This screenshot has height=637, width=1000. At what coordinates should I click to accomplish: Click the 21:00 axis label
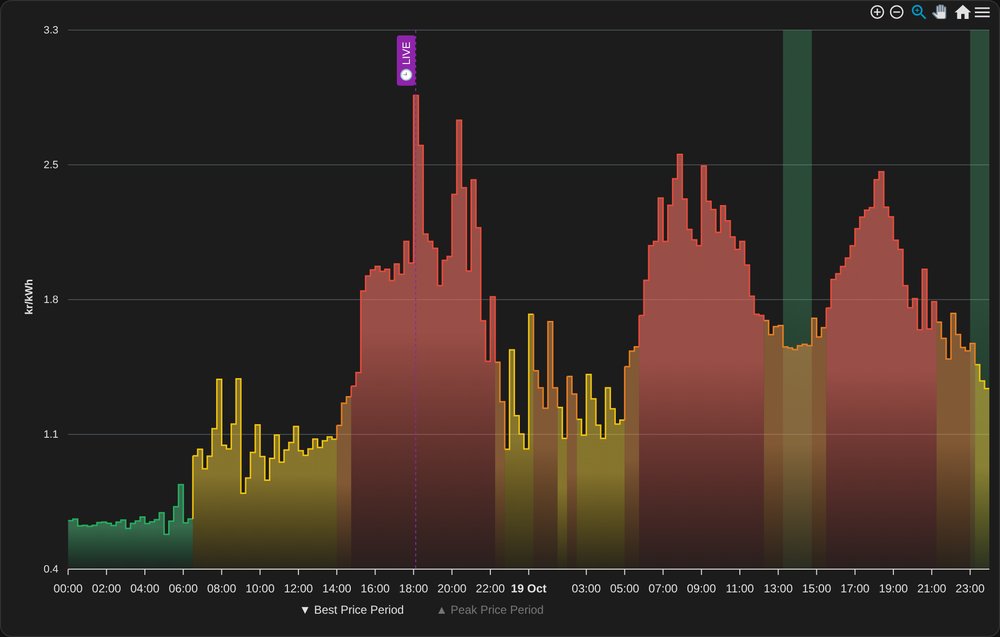[x=931, y=589]
